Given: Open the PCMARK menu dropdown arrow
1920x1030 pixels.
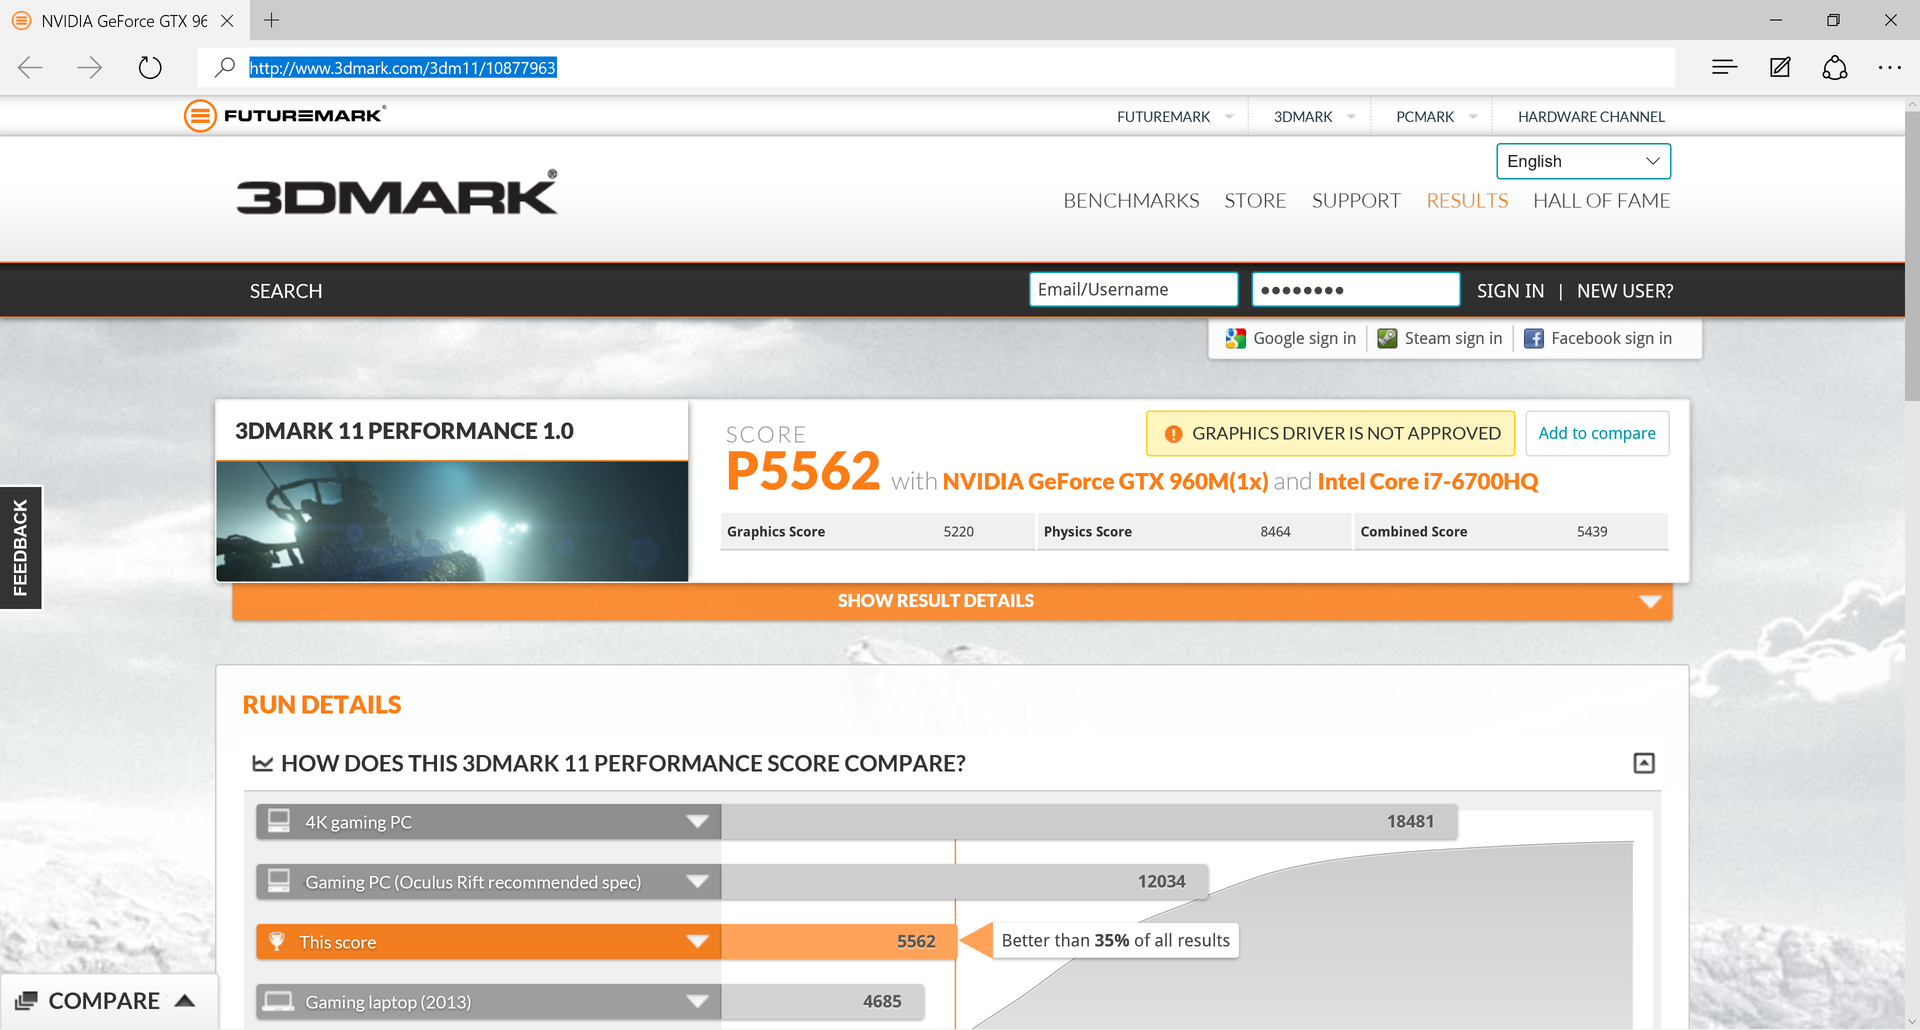Looking at the screenshot, I should (x=1473, y=117).
